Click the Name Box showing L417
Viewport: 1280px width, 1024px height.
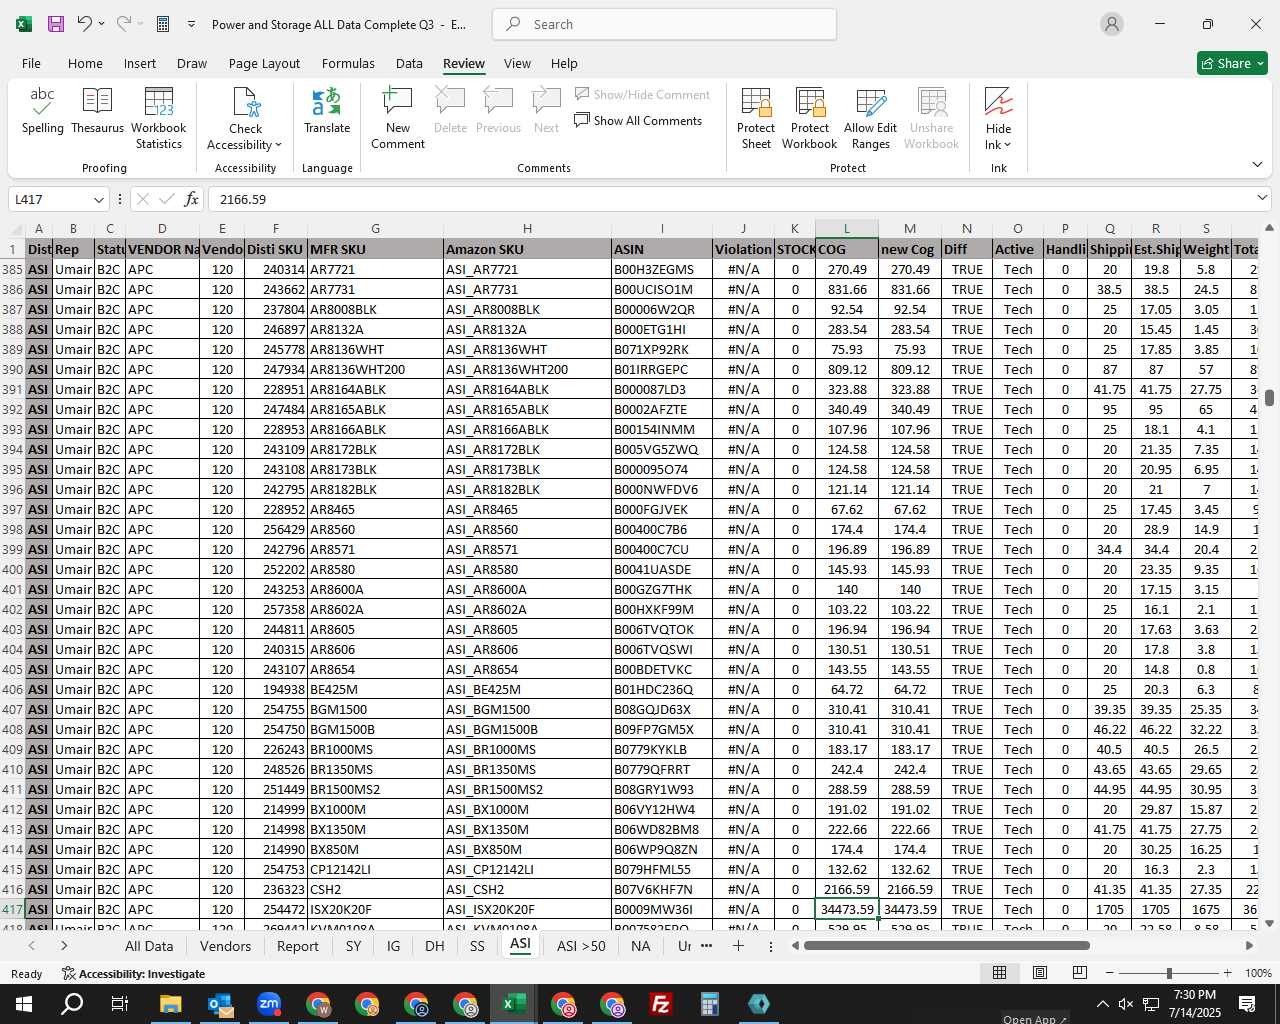(50, 200)
